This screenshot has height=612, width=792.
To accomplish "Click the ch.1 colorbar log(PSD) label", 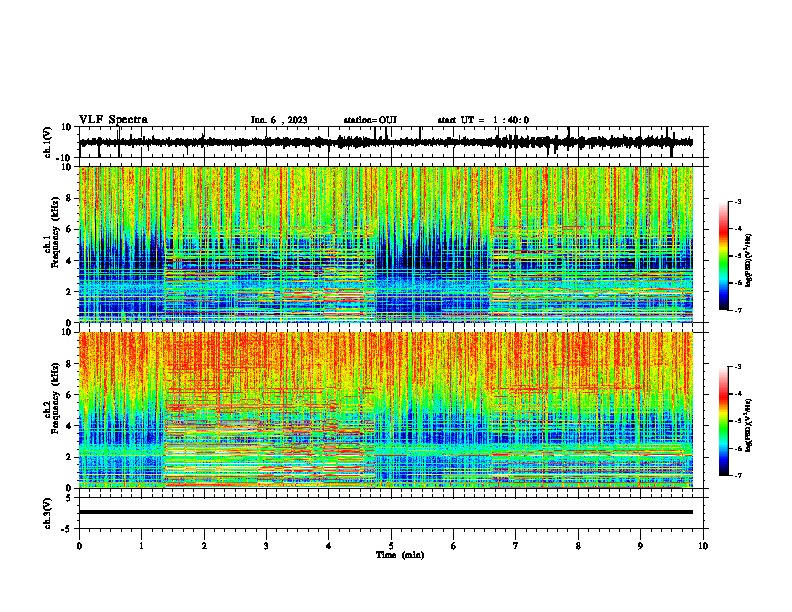I will pyautogui.click(x=749, y=260).
